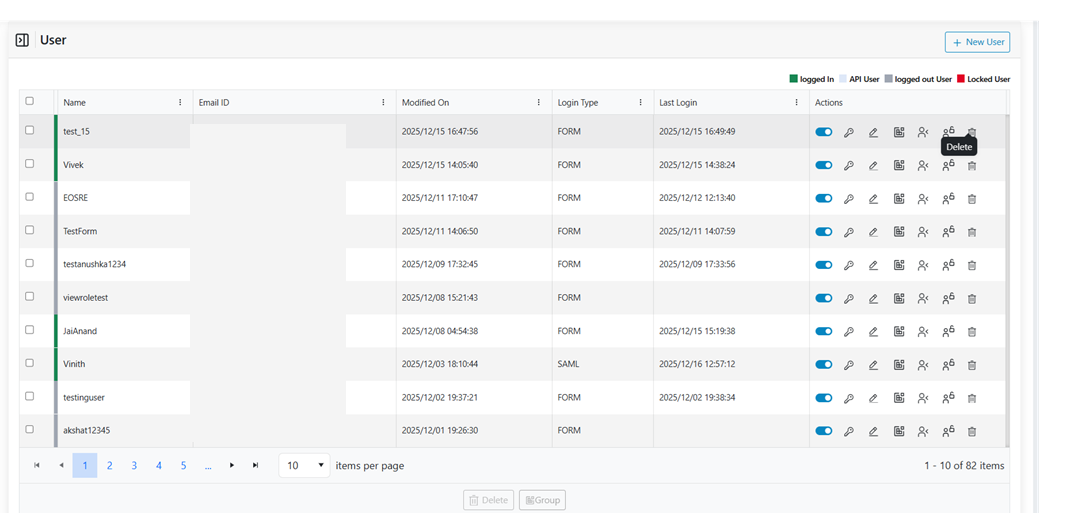Click the New User button
1090x513 pixels.
pyautogui.click(x=977, y=42)
